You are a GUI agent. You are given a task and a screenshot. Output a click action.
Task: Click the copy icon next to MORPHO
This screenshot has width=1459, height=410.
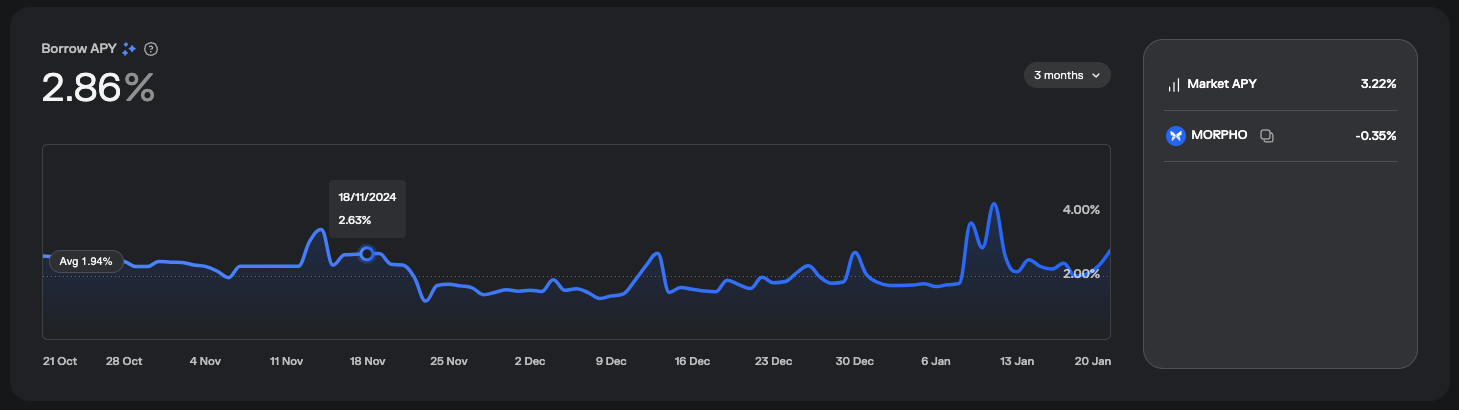[1266, 135]
